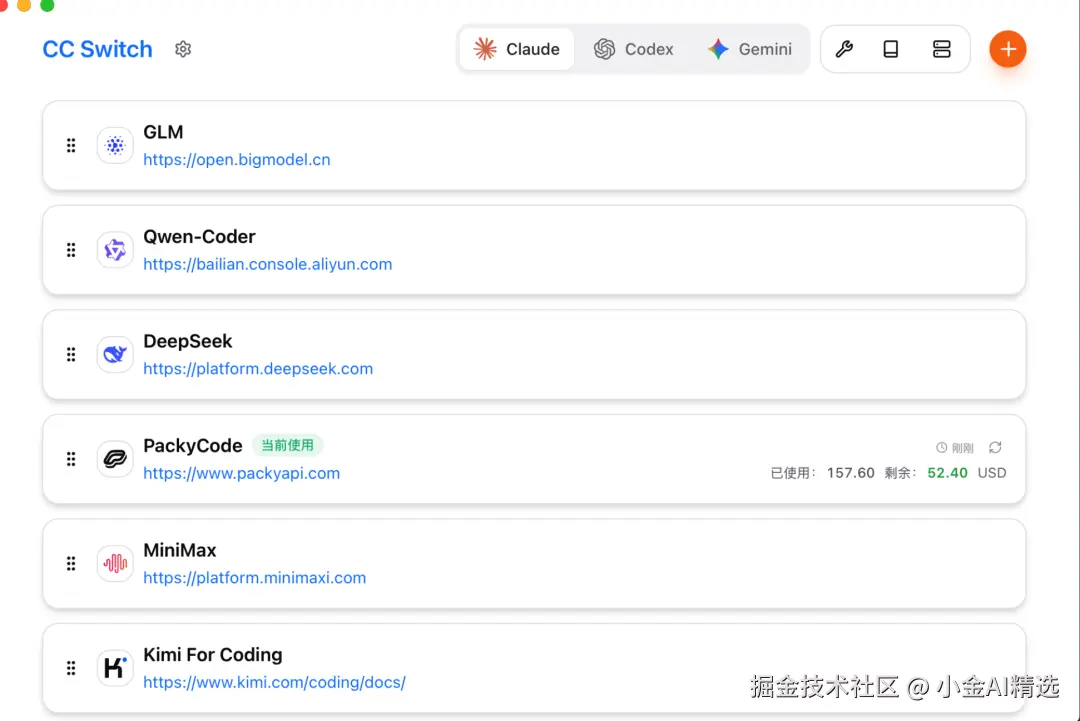Click the GLM provider name
Image resolution: width=1080 pixels, height=721 pixels.
(163, 132)
